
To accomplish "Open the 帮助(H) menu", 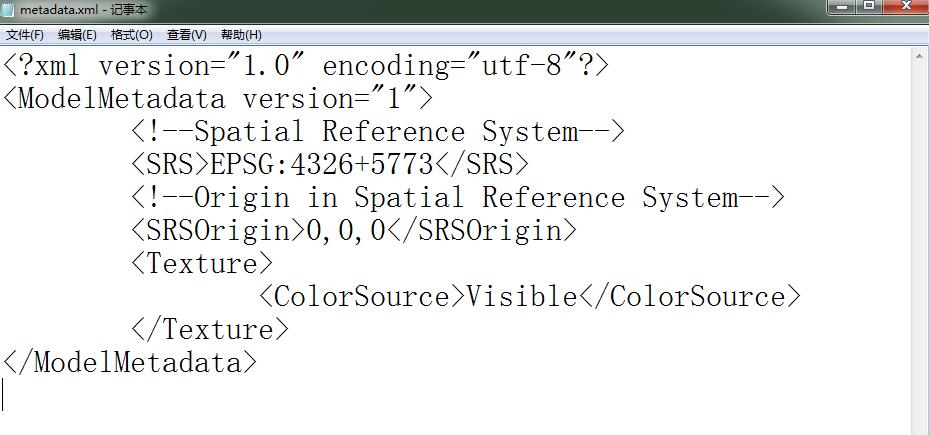I will click(x=241, y=35).
